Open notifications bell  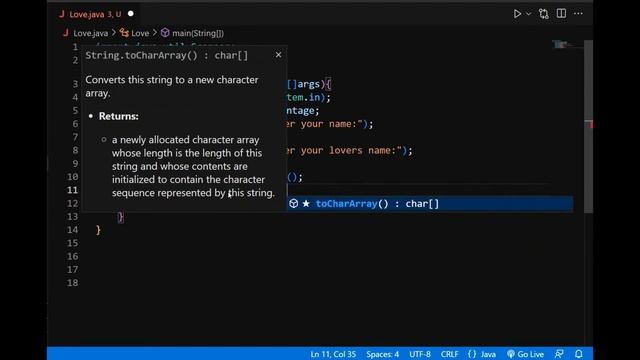(x=578, y=354)
